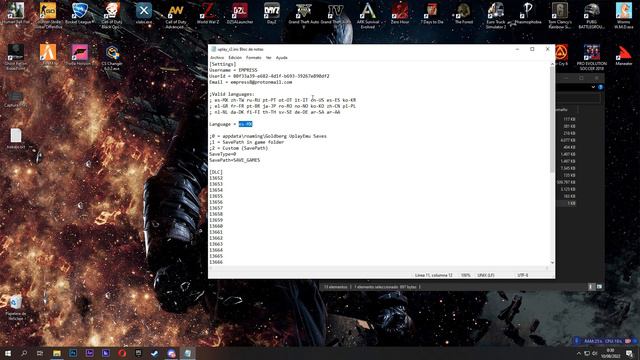Viewport: 640px width, 360px height.
Task: Click the Notepad 100% zoom status entry
Action: click(x=466, y=275)
